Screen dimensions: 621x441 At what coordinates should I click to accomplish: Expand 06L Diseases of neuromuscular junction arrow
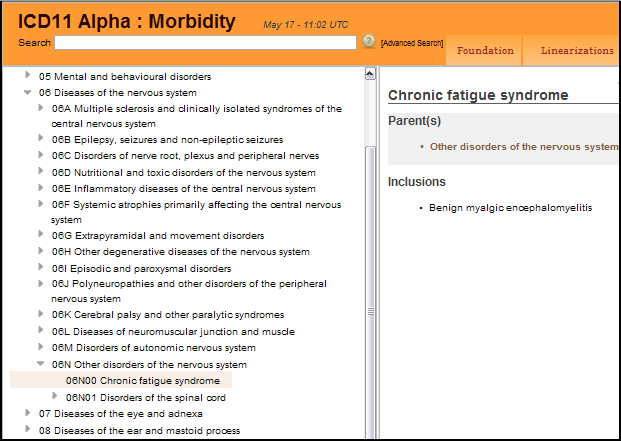tap(41, 330)
